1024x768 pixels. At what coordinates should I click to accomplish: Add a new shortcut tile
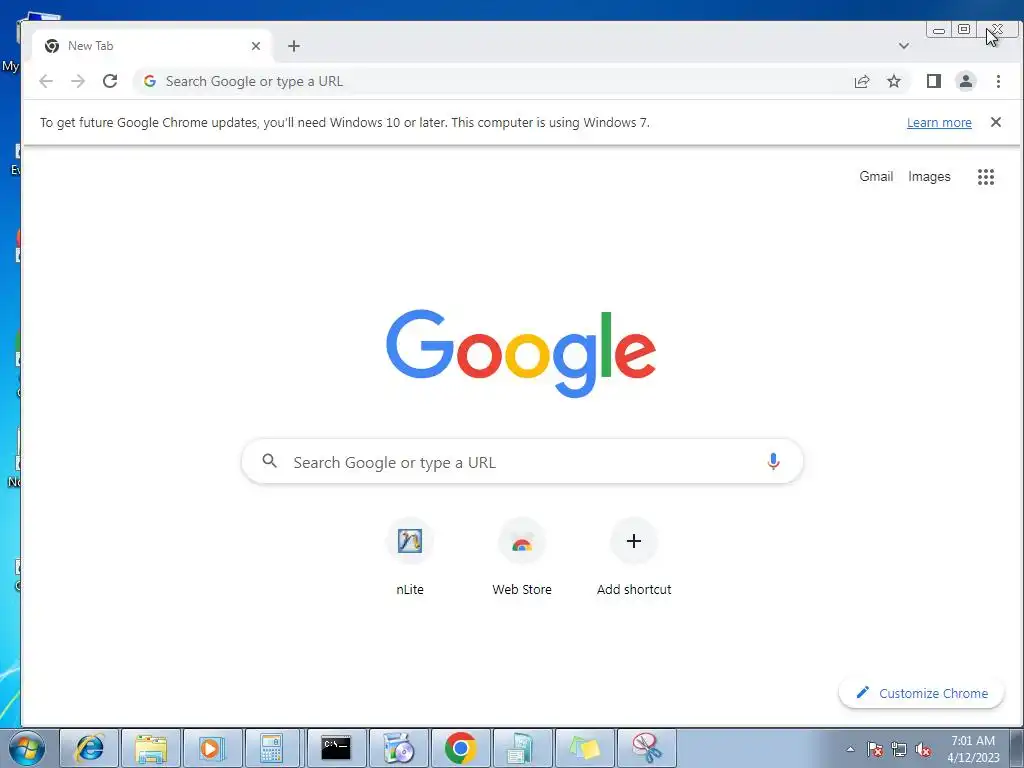(x=633, y=556)
